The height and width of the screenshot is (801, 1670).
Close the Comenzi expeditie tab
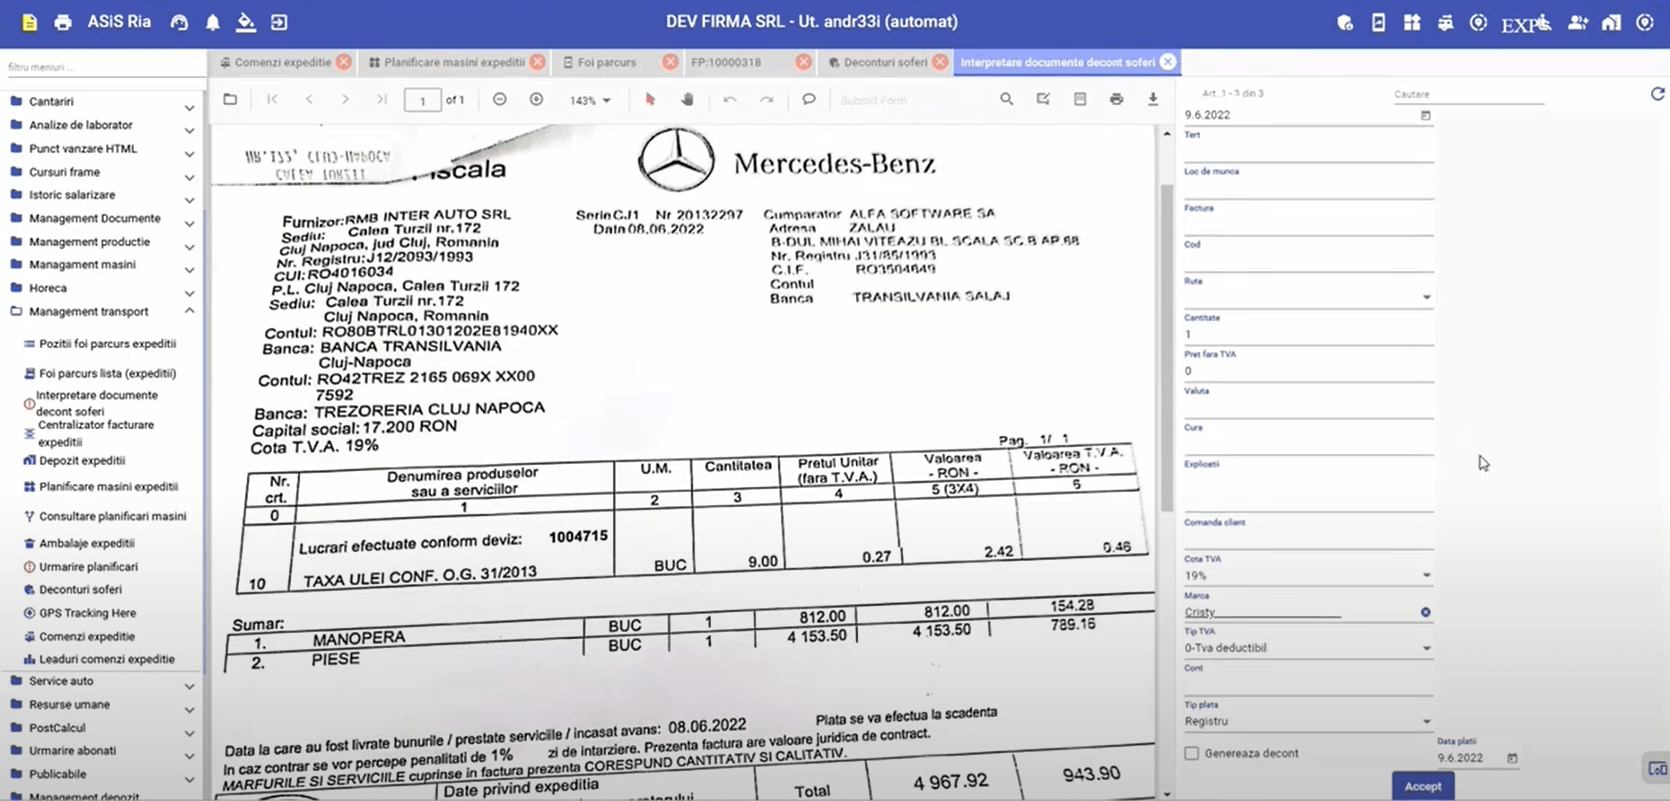tap(344, 62)
